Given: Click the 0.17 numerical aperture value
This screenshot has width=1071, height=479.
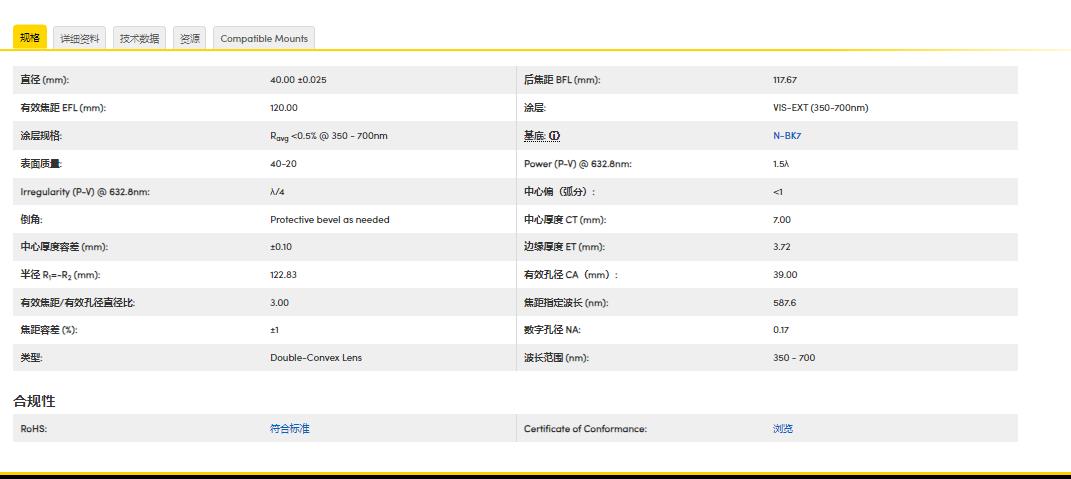Looking at the screenshot, I should (x=781, y=330).
